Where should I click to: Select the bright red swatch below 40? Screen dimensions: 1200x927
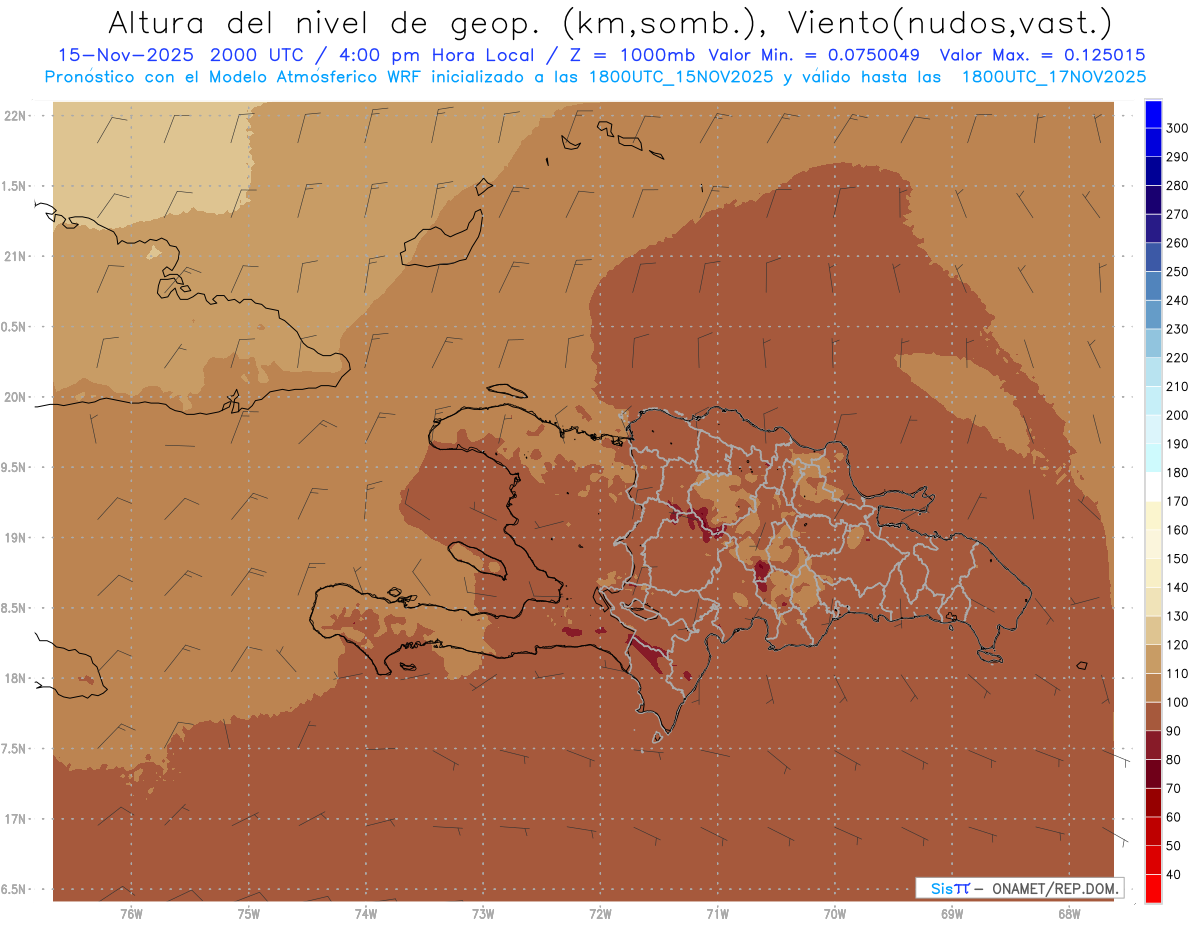tap(1152, 888)
